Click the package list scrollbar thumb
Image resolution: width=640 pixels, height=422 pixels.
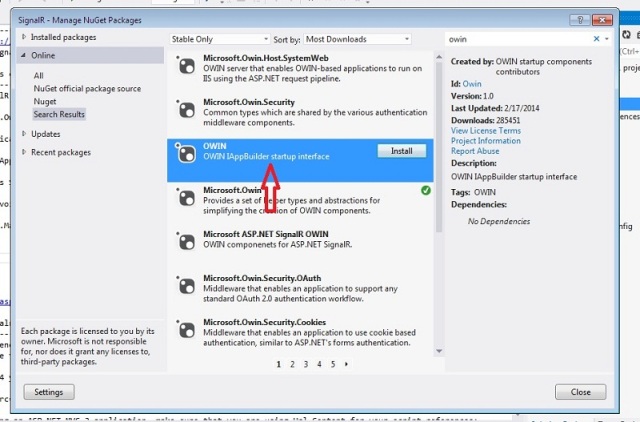point(439,147)
